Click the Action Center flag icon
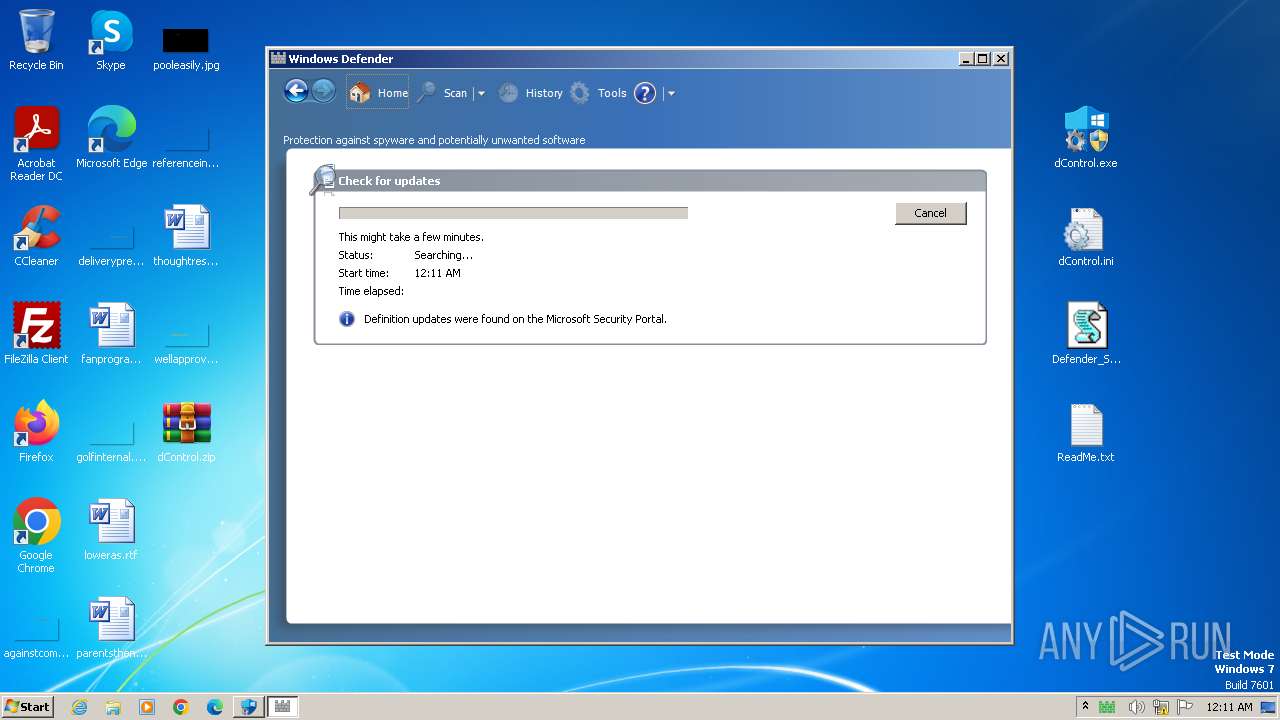This screenshot has width=1280, height=720. click(1185, 707)
